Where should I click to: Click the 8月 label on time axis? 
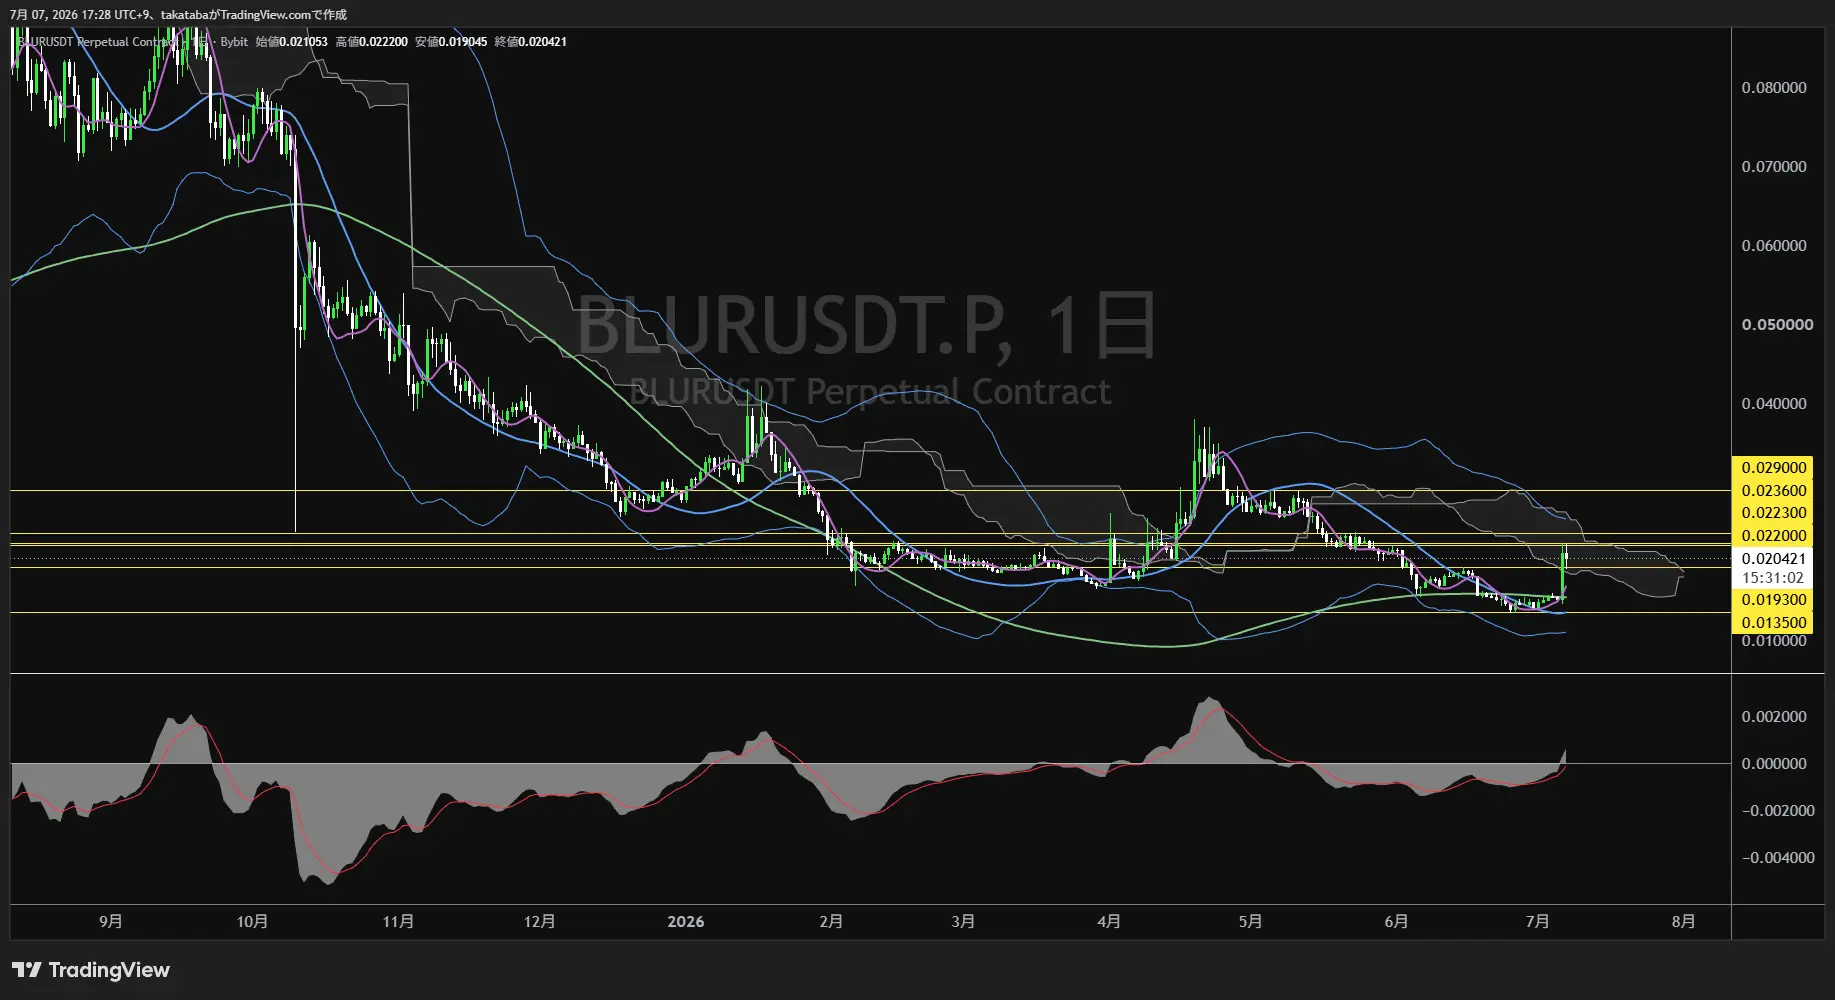coord(1683,922)
